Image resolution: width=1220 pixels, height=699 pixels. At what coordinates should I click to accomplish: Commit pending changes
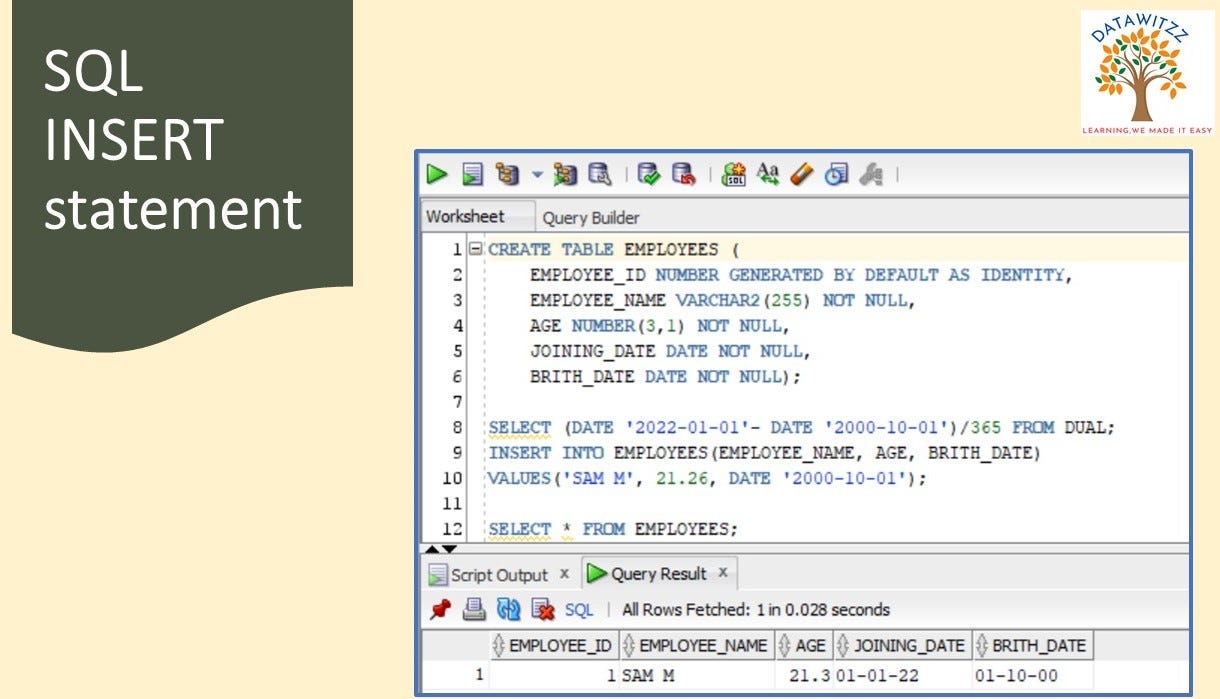[648, 174]
